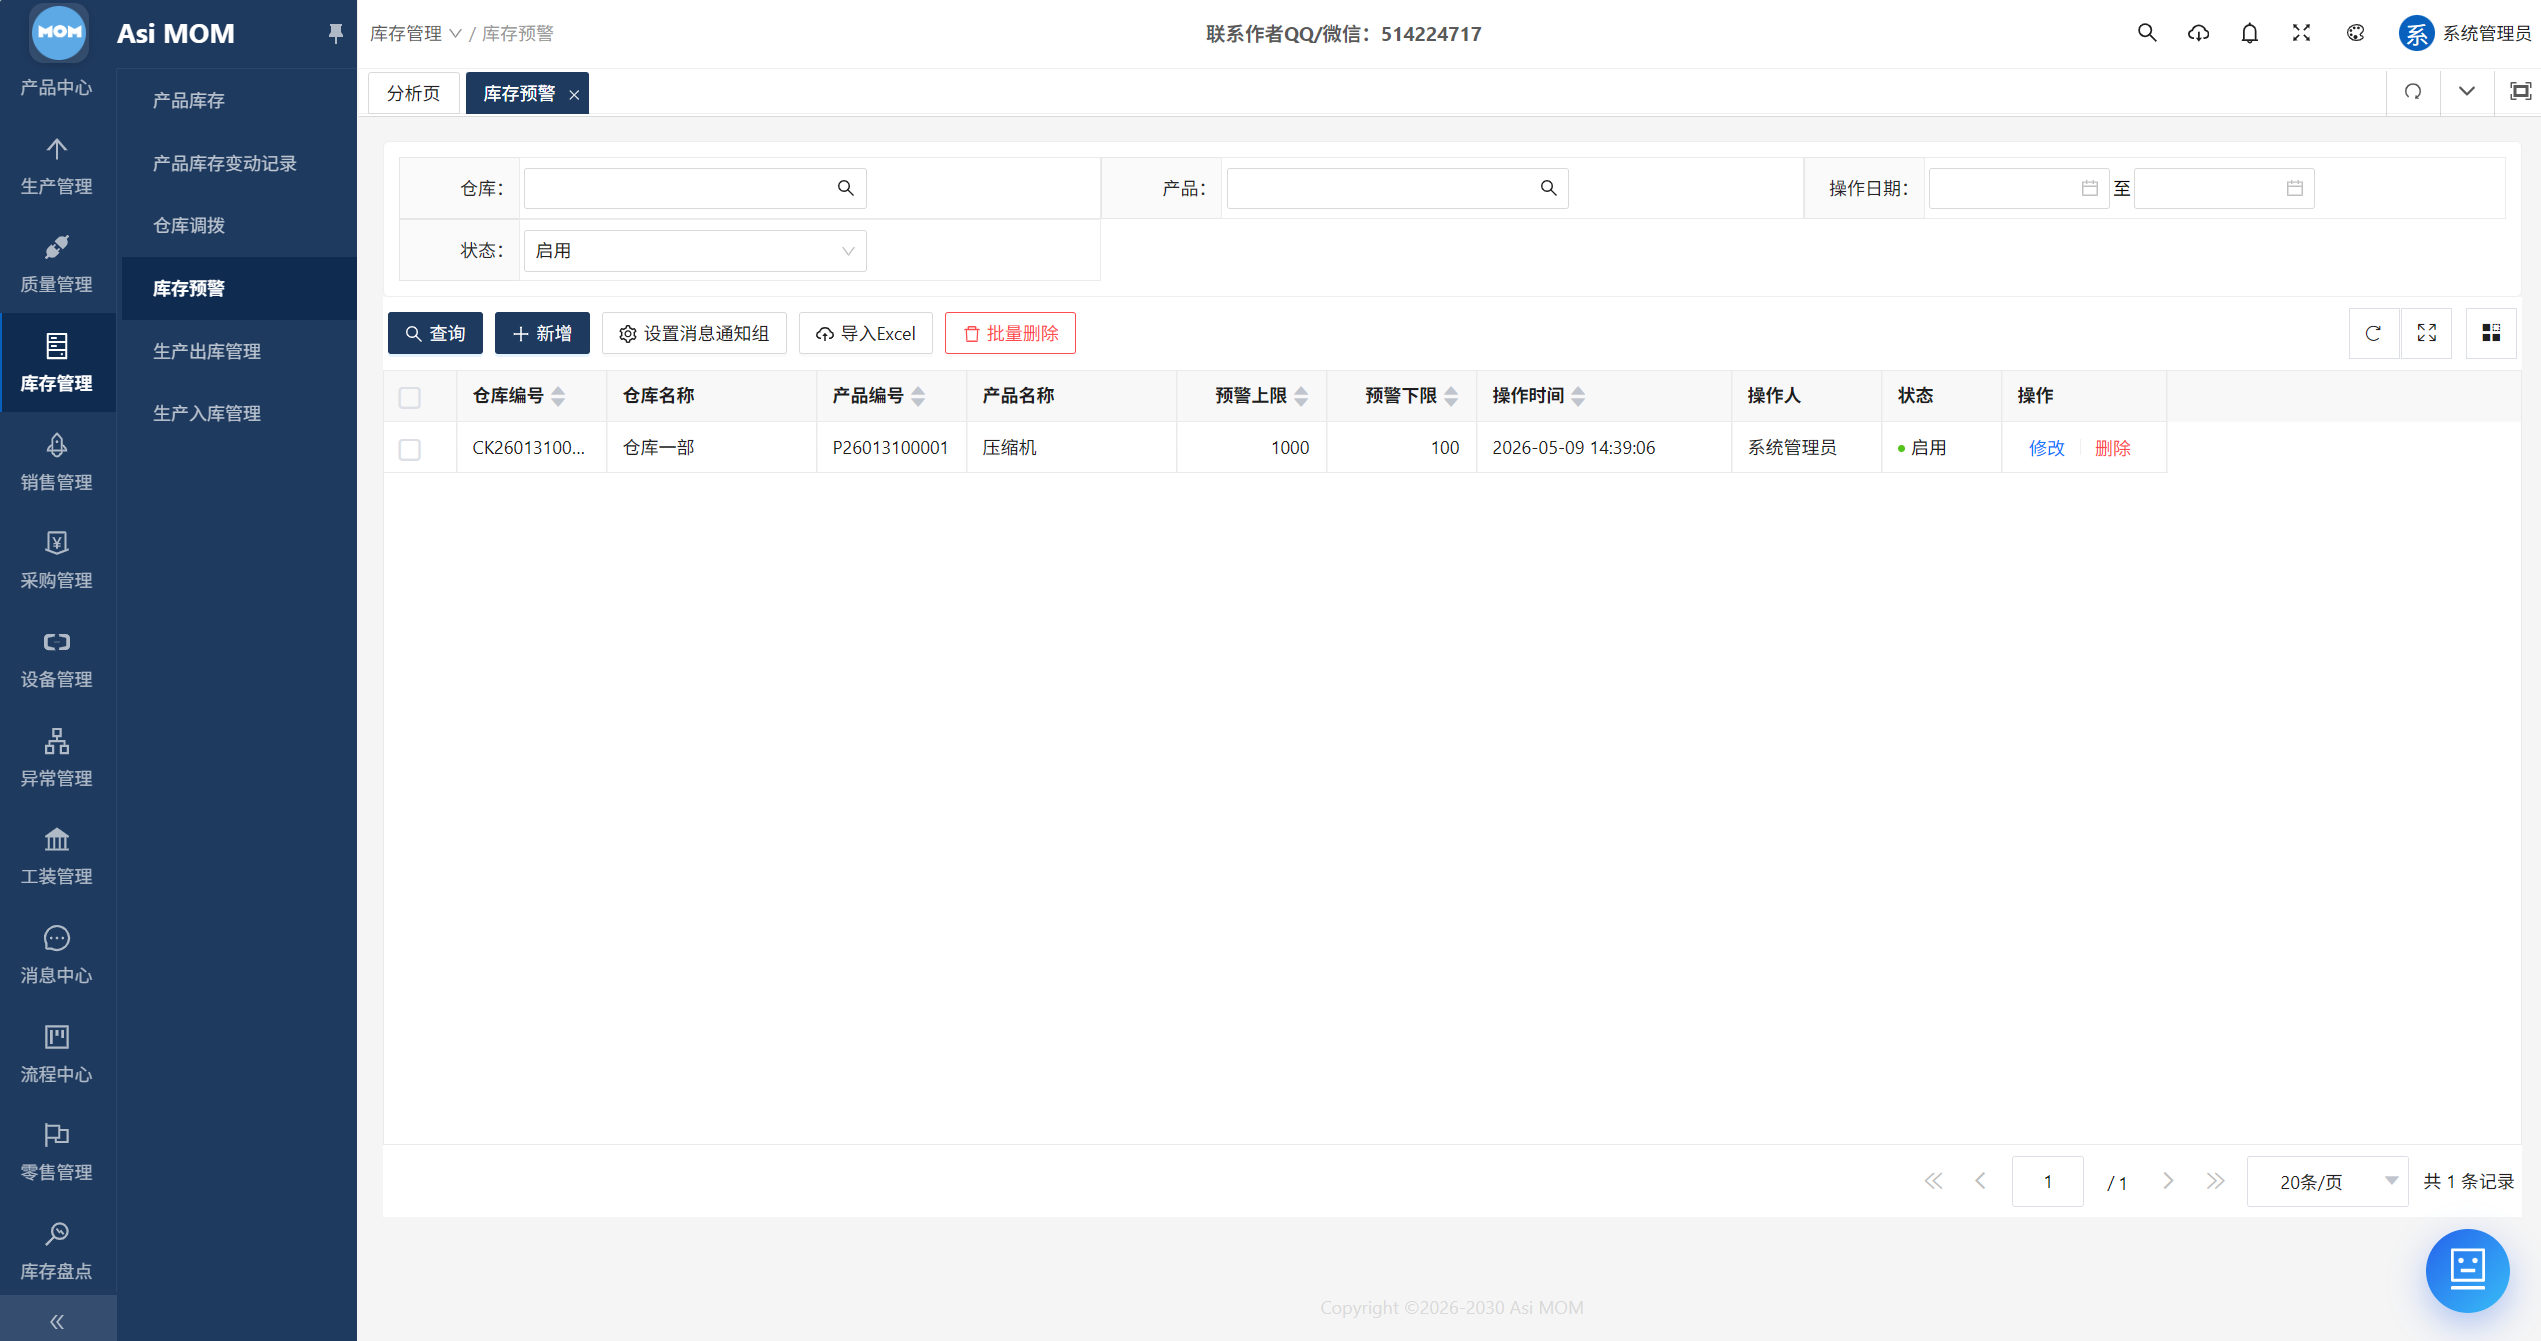Click the cloud download icon in header
2541x1341 pixels.
tap(2198, 33)
